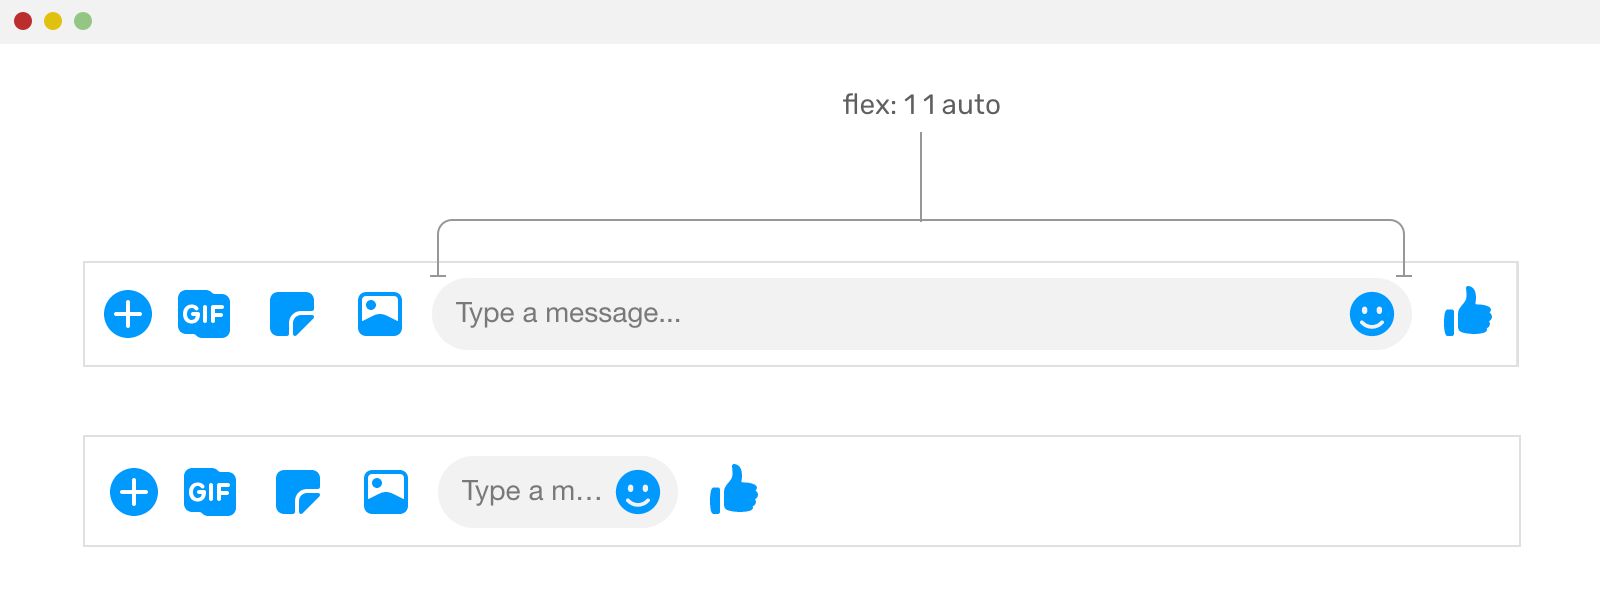Send a thumbs-up from the wide composer
The image size is (1600, 610).
click(1468, 311)
